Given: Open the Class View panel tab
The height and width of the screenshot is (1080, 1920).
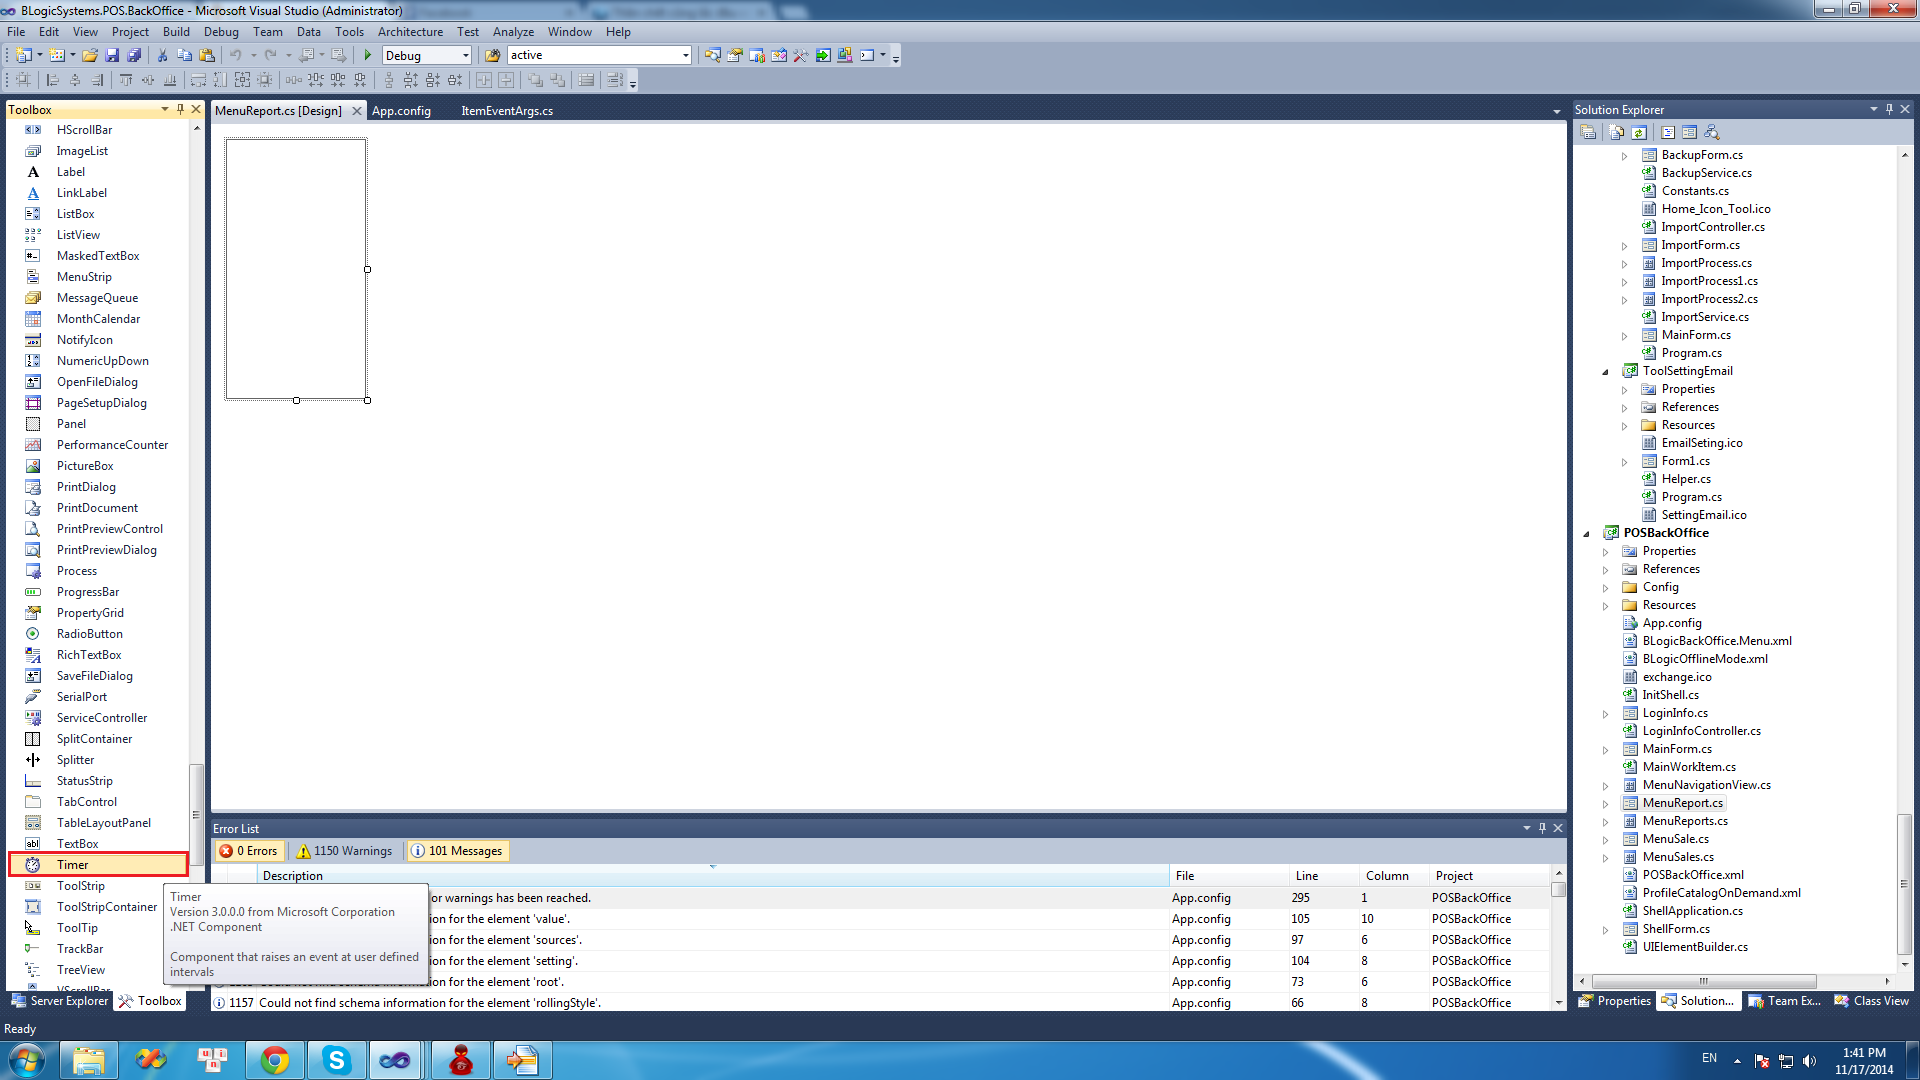Looking at the screenshot, I should [x=1871, y=1001].
